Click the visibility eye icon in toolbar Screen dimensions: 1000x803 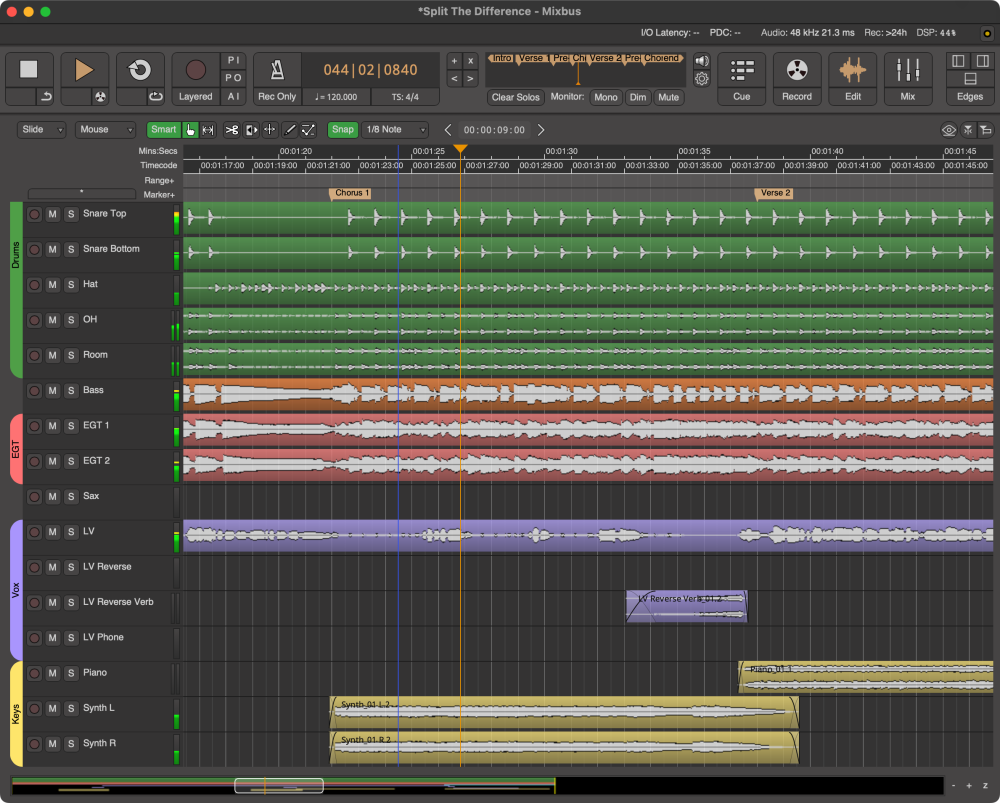tap(948, 130)
